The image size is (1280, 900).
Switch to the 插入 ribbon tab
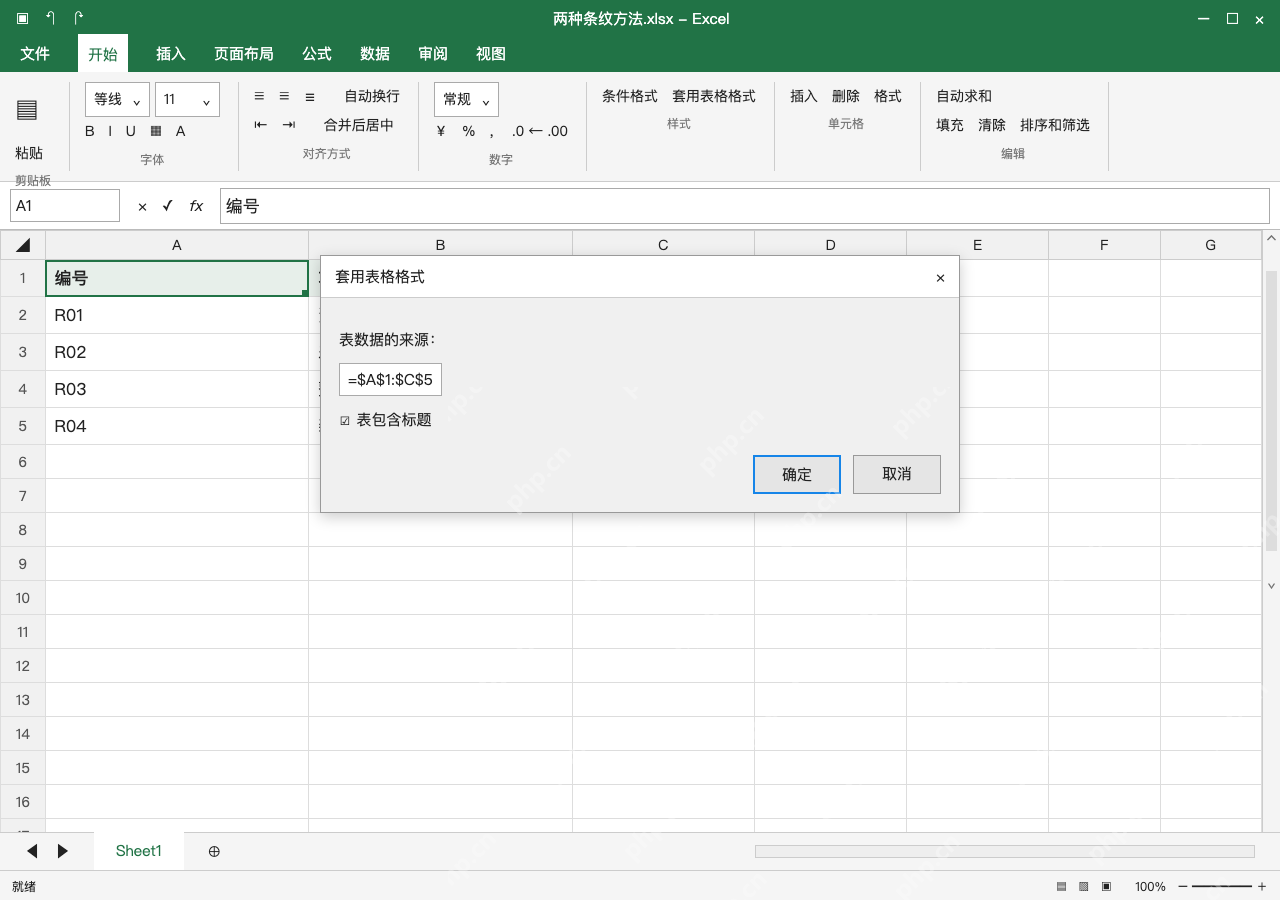tap(171, 54)
